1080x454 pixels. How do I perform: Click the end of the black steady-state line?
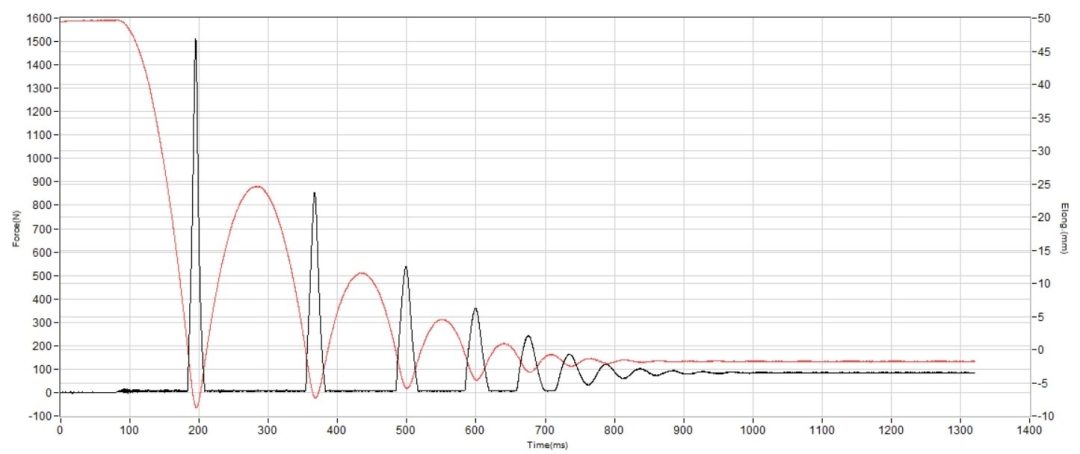973,373
